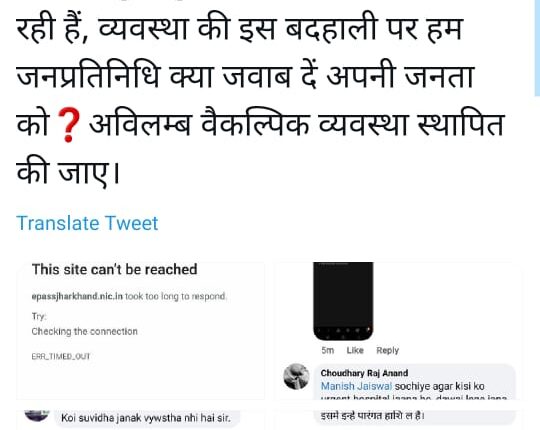
Task: Click the "Checking the connection" suggestion text
Action: (84, 332)
